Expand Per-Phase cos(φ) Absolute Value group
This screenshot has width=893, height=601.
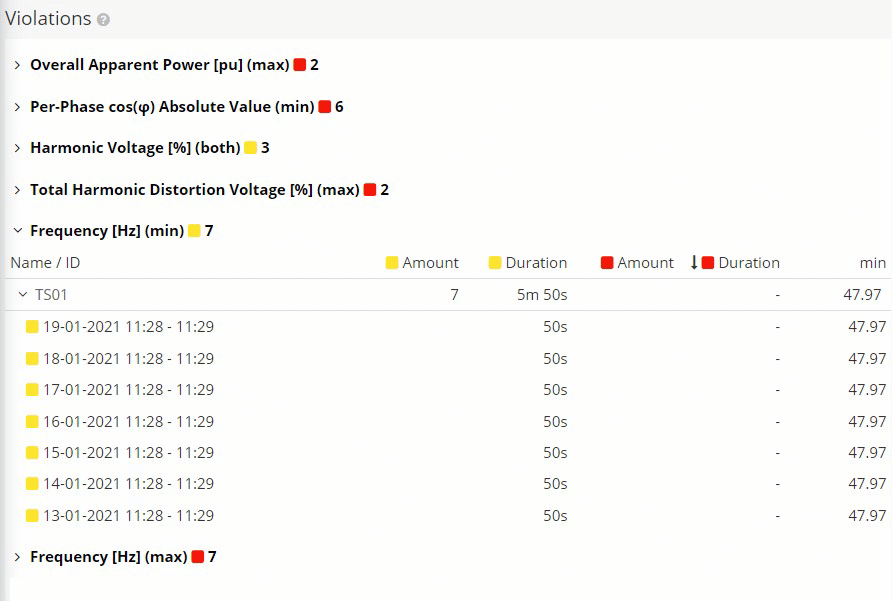point(17,107)
